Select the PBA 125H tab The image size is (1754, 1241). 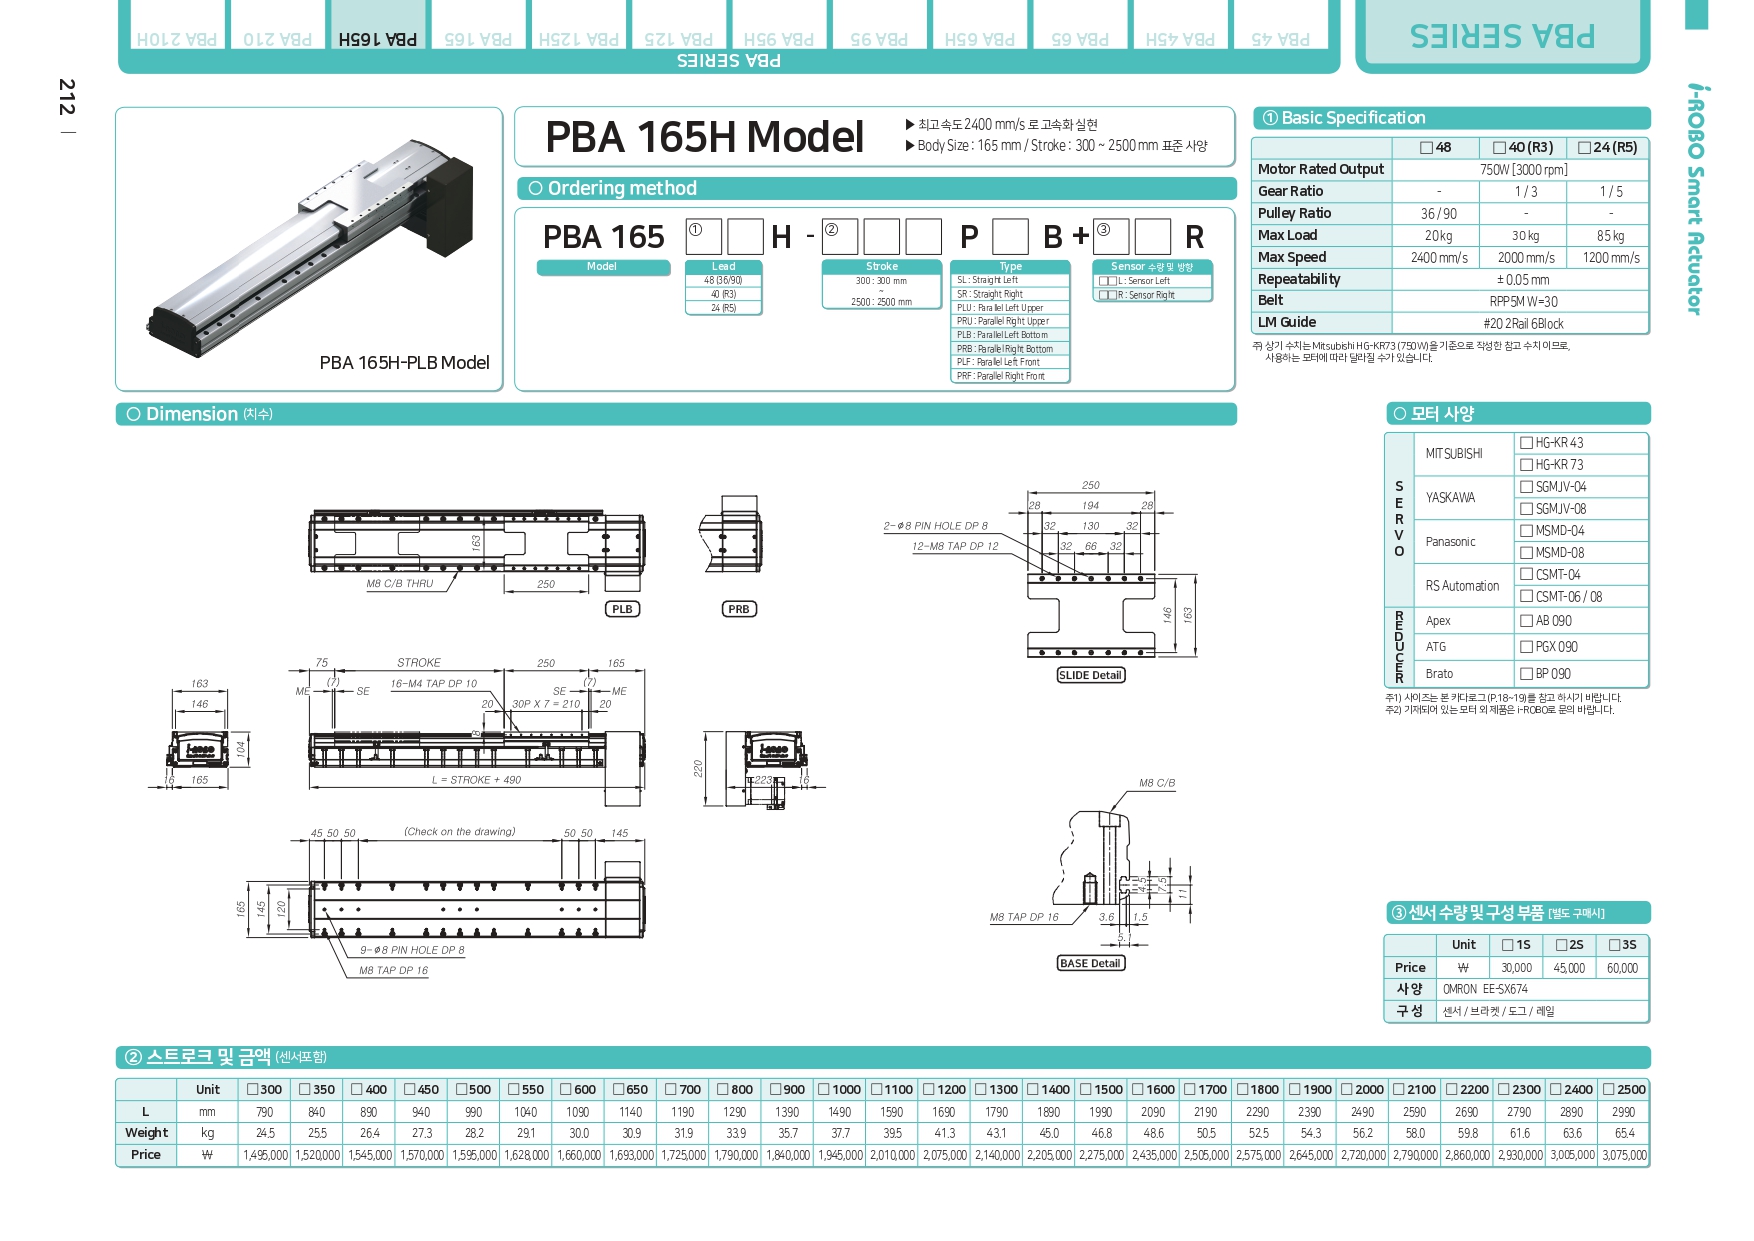pos(578,25)
